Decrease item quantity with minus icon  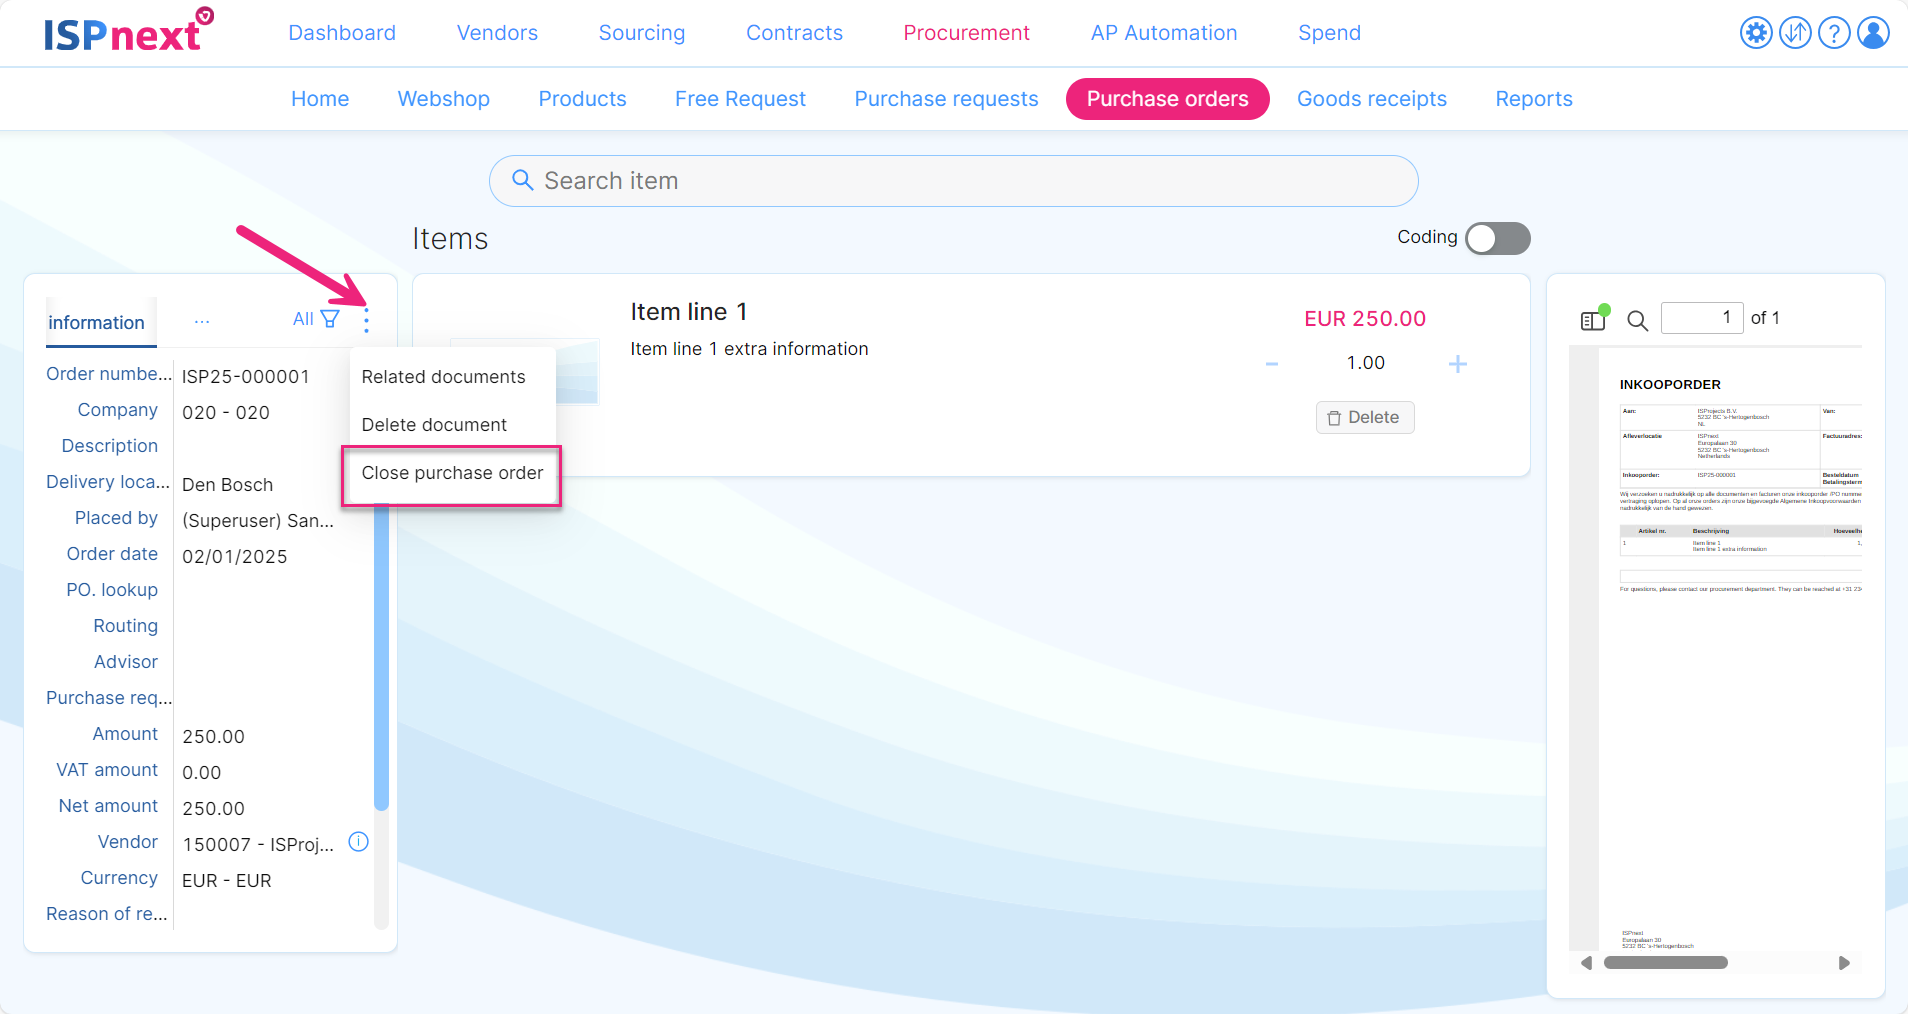click(1272, 364)
